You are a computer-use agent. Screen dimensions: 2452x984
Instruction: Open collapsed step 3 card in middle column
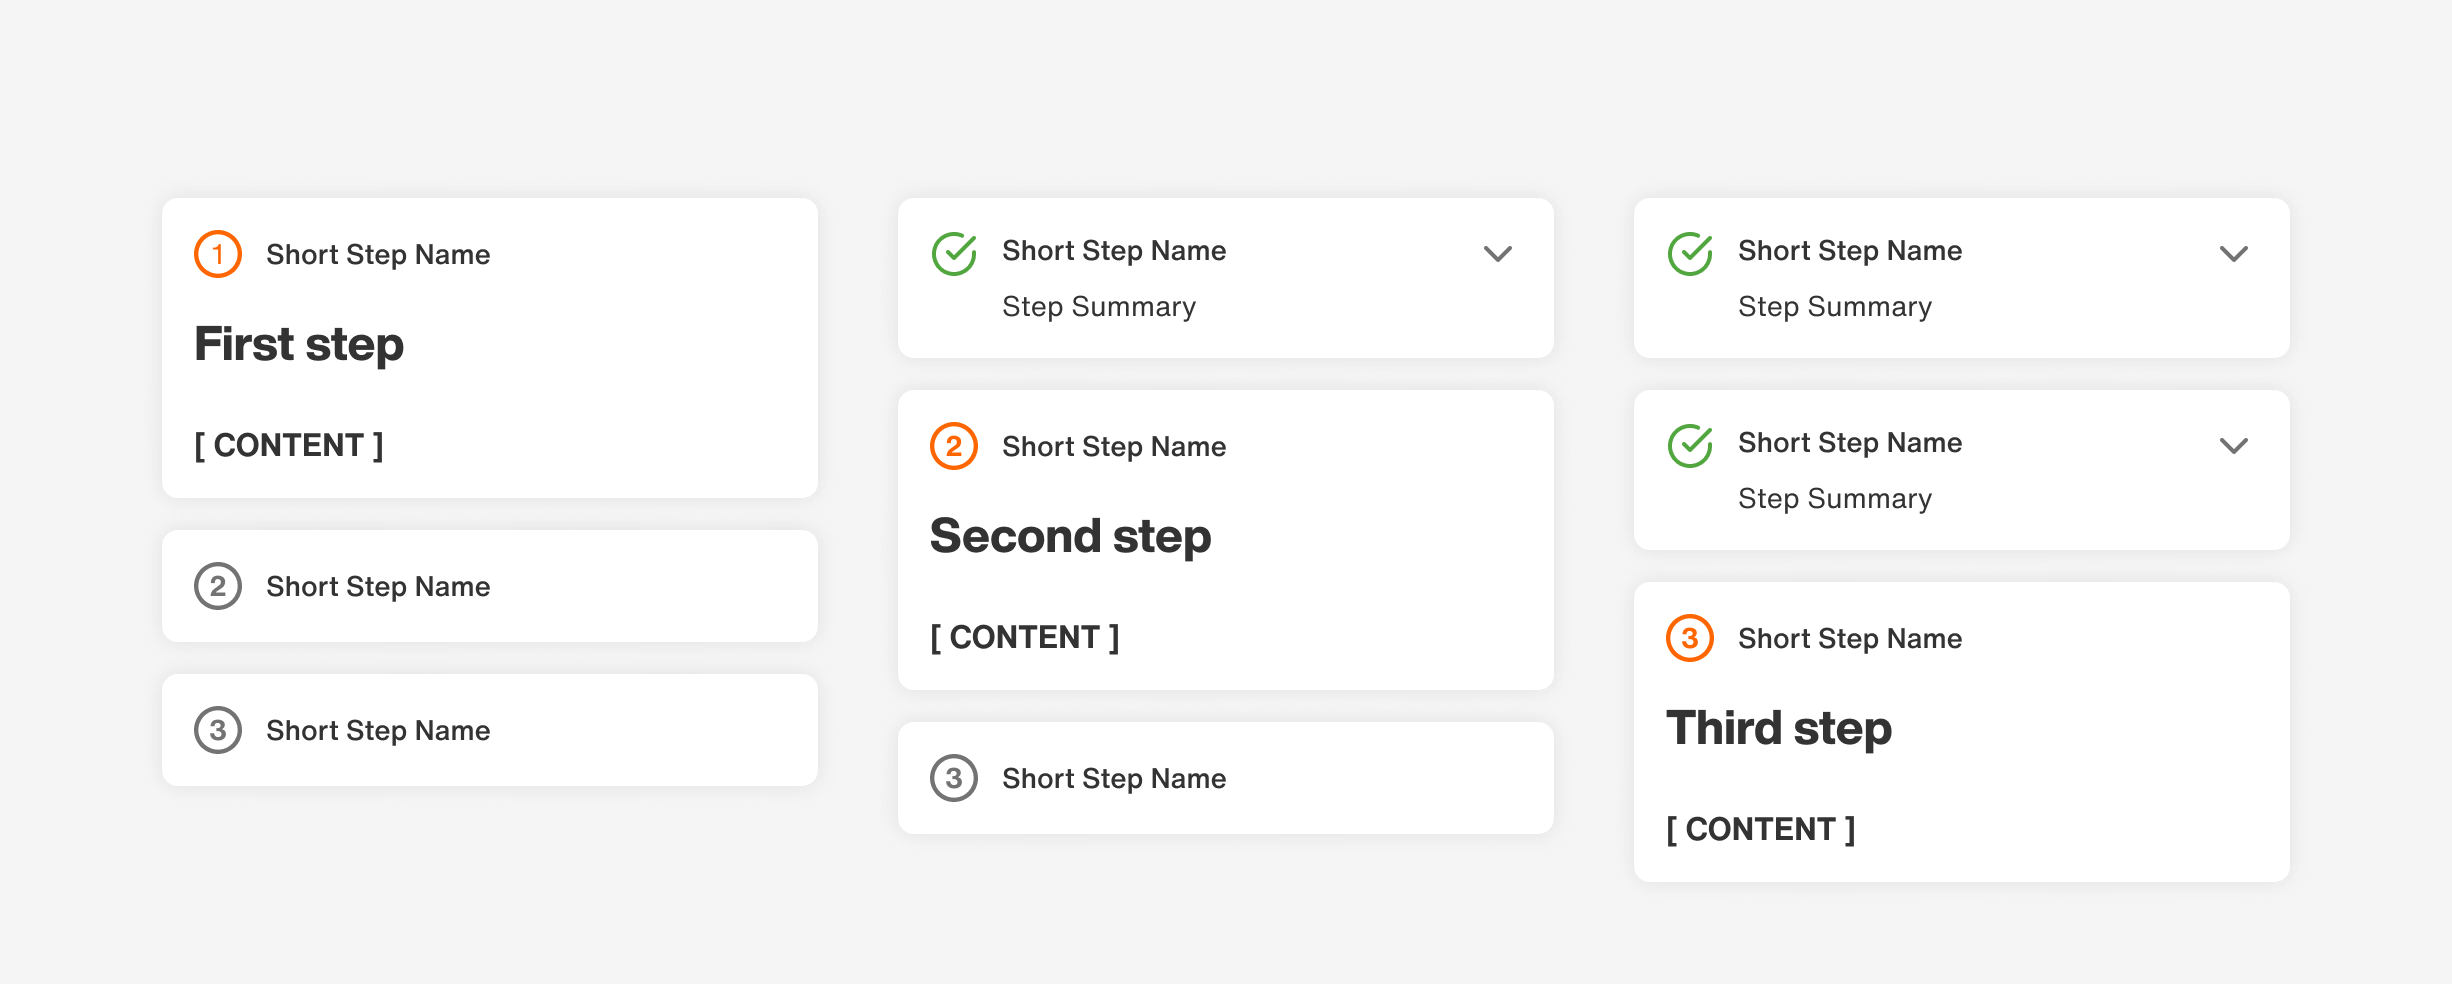pos(1226,778)
